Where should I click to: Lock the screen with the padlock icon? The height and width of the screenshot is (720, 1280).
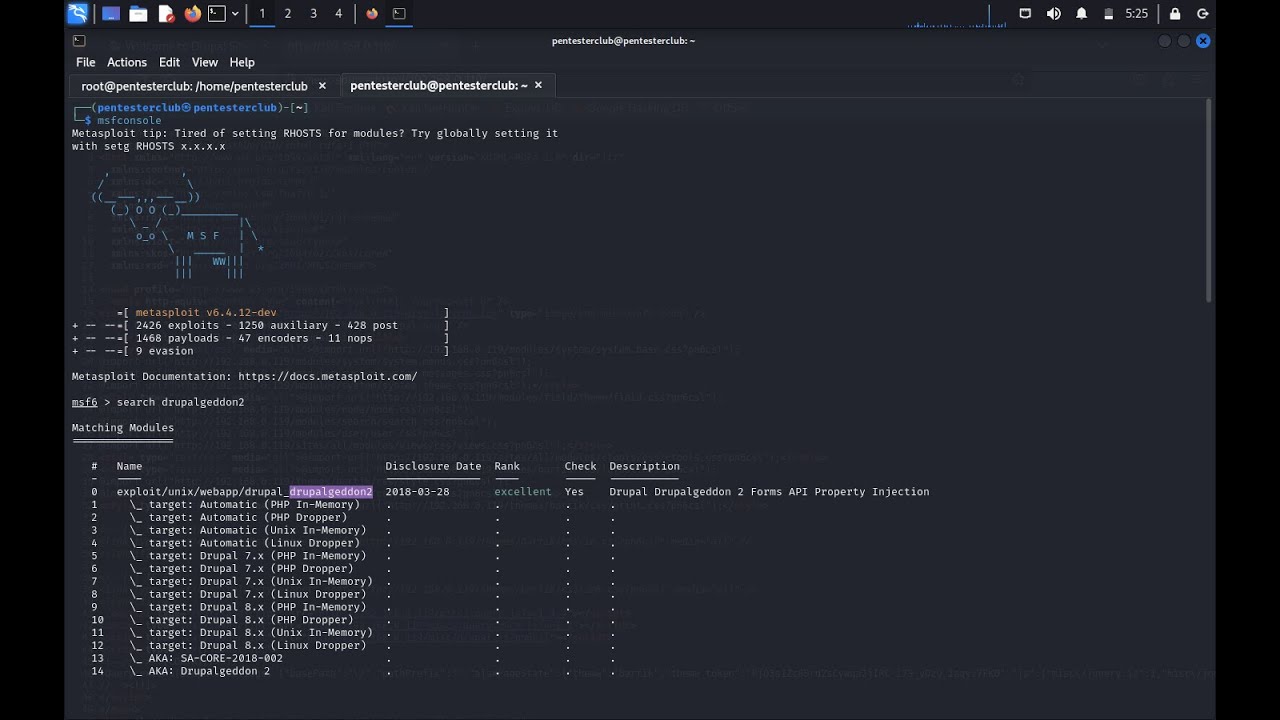(1175, 14)
